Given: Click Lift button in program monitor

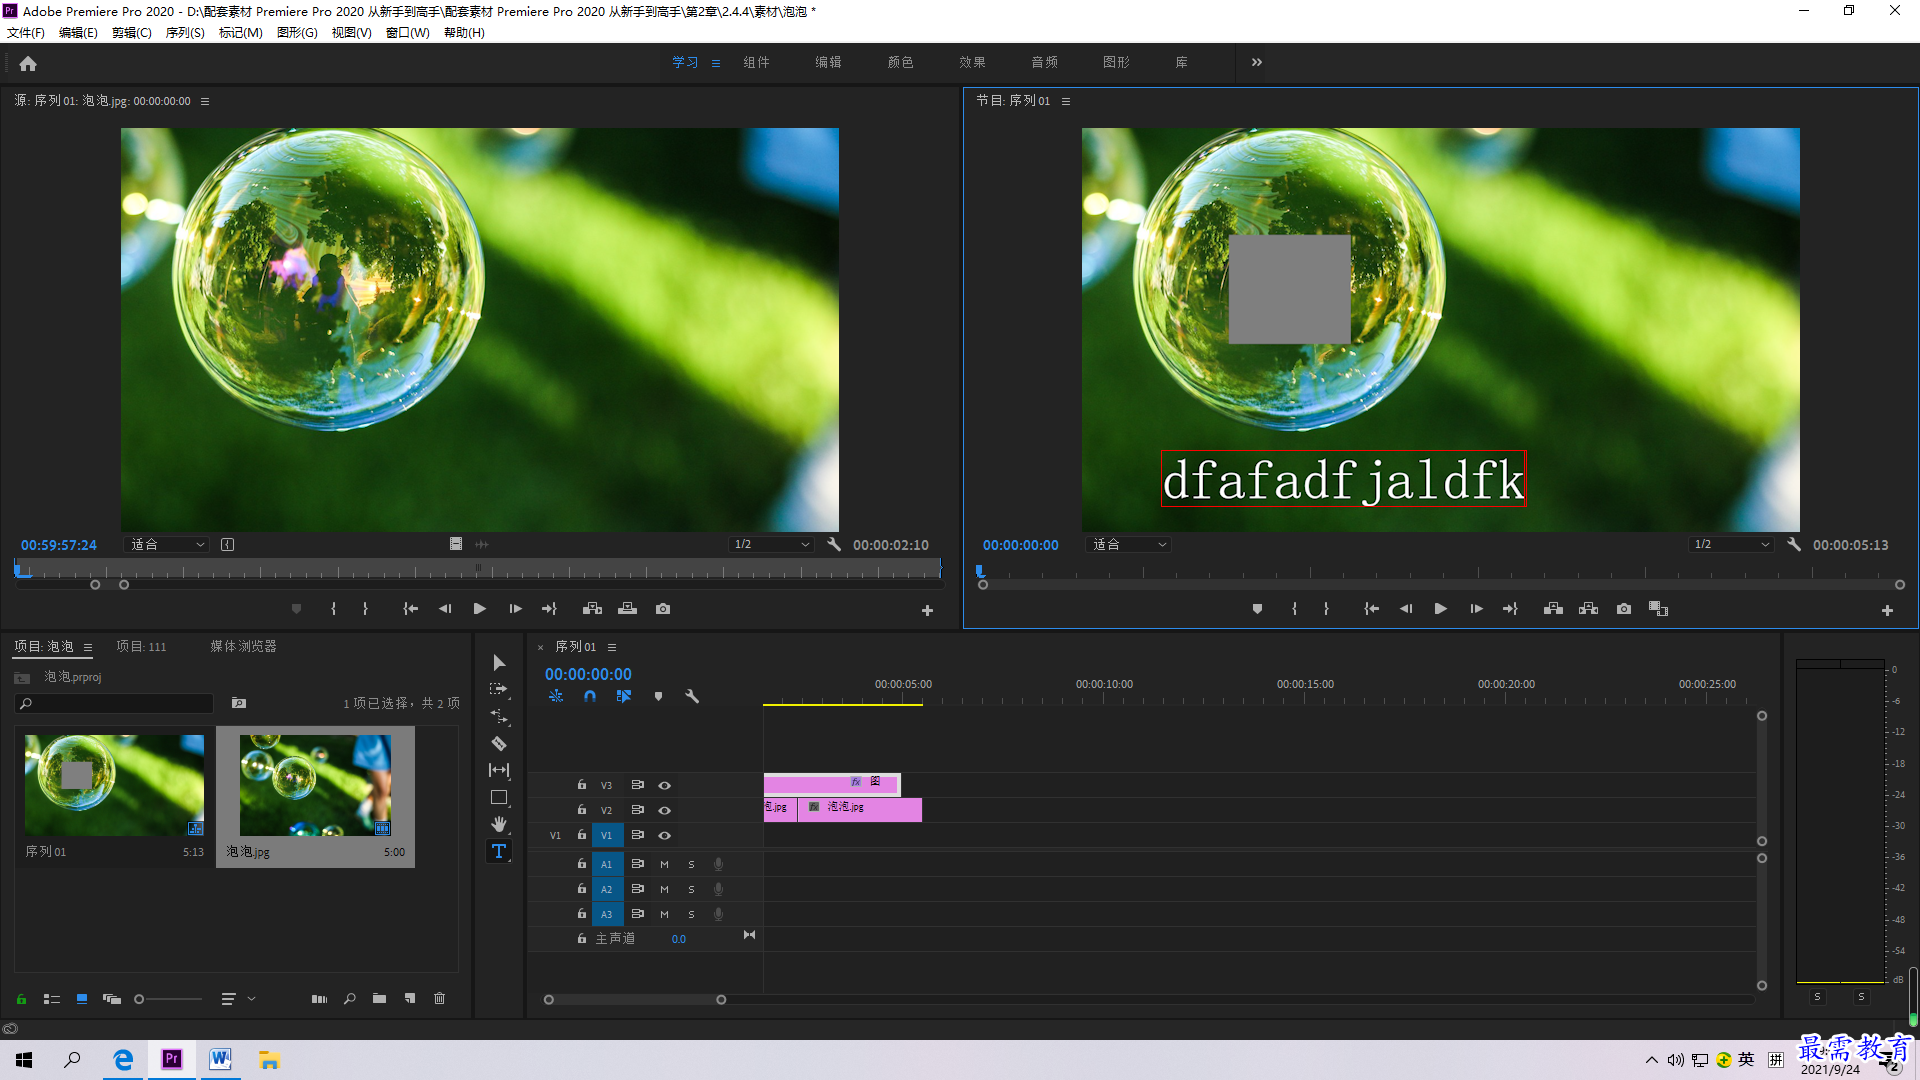Looking at the screenshot, I should pyautogui.click(x=1553, y=609).
